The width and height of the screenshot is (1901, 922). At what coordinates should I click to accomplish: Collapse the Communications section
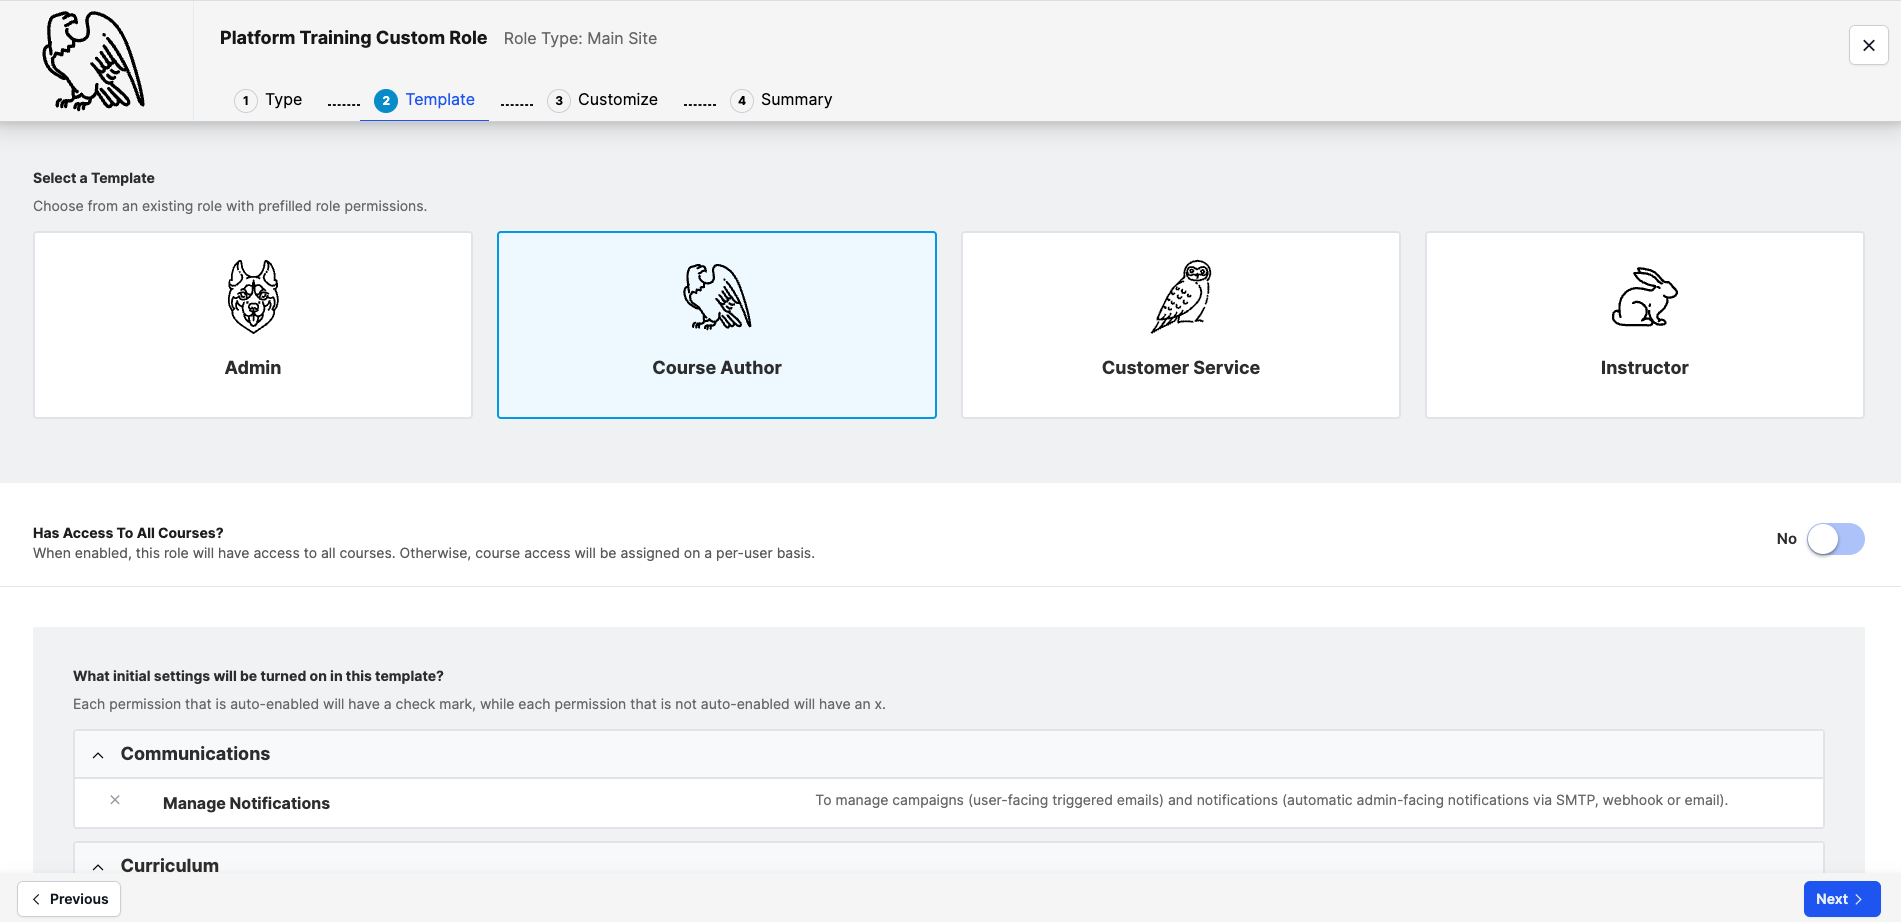[98, 755]
